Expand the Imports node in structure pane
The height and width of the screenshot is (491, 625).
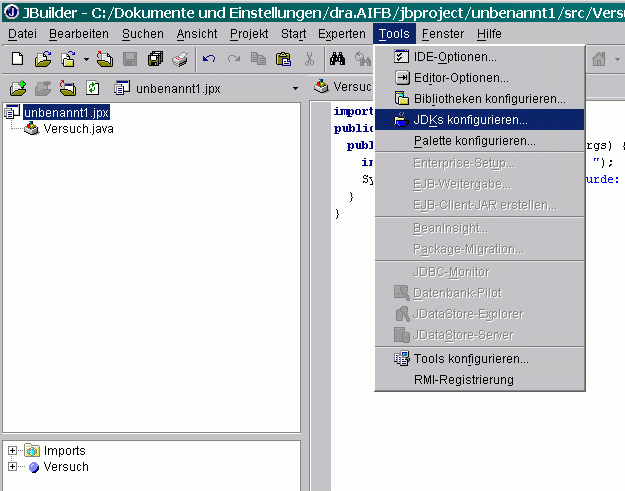point(12,451)
